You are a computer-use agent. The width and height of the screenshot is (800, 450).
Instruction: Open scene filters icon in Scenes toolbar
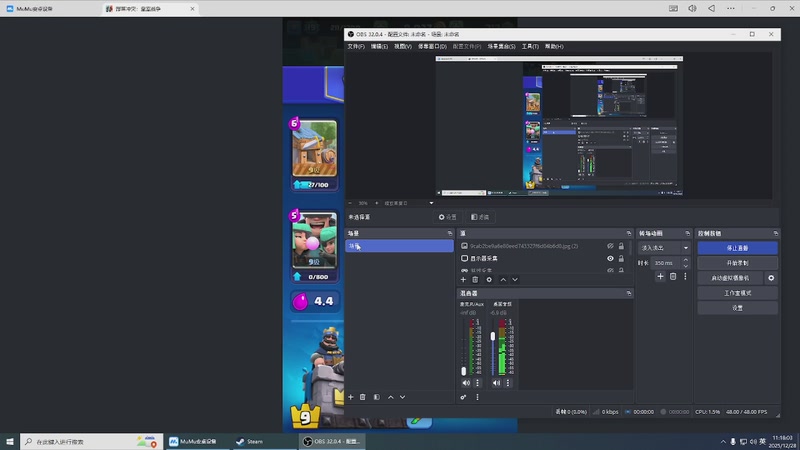[x=377, y=397]
